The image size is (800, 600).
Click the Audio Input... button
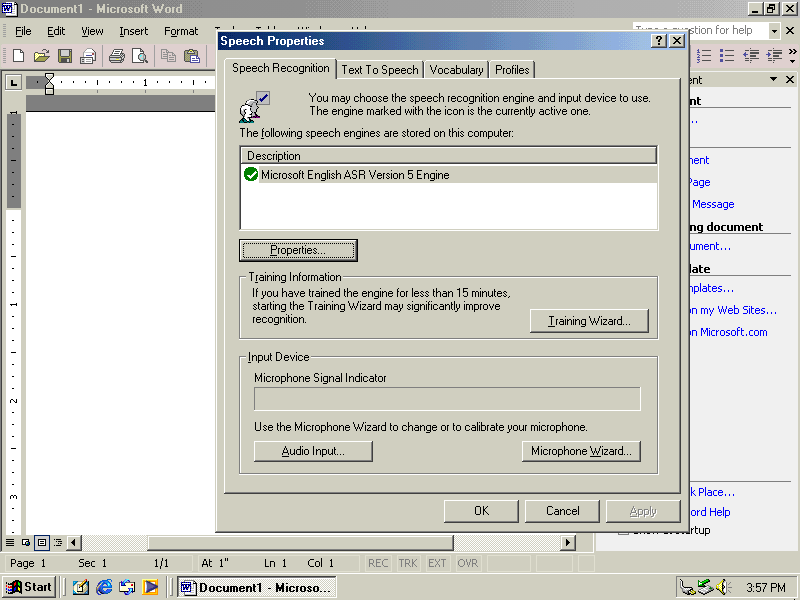tap(313, 451)
